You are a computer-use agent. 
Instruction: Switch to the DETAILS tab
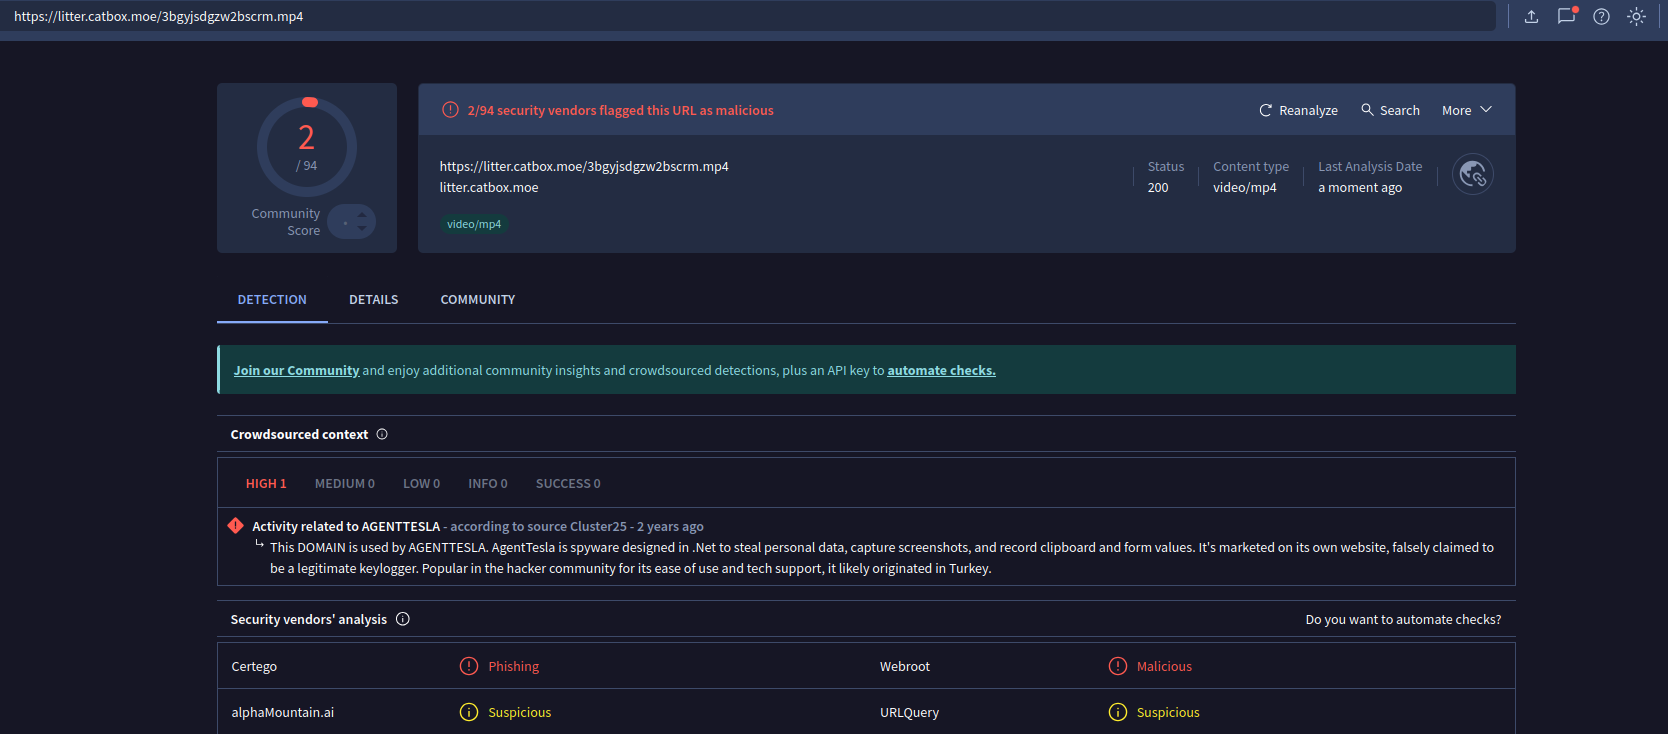coord(374,300)
